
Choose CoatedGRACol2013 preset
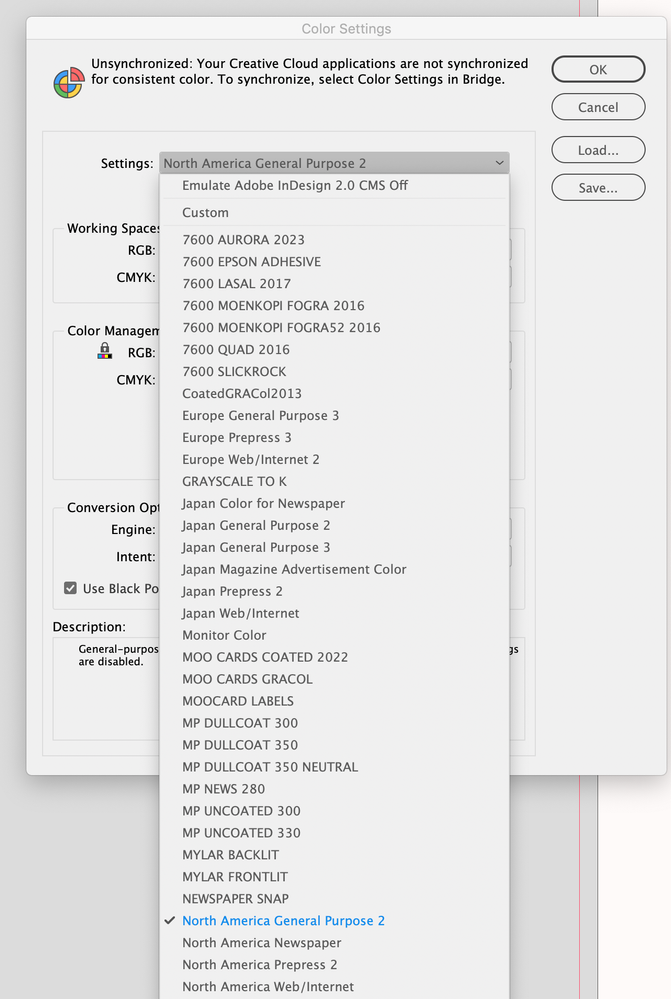click(x=334, y=394)
